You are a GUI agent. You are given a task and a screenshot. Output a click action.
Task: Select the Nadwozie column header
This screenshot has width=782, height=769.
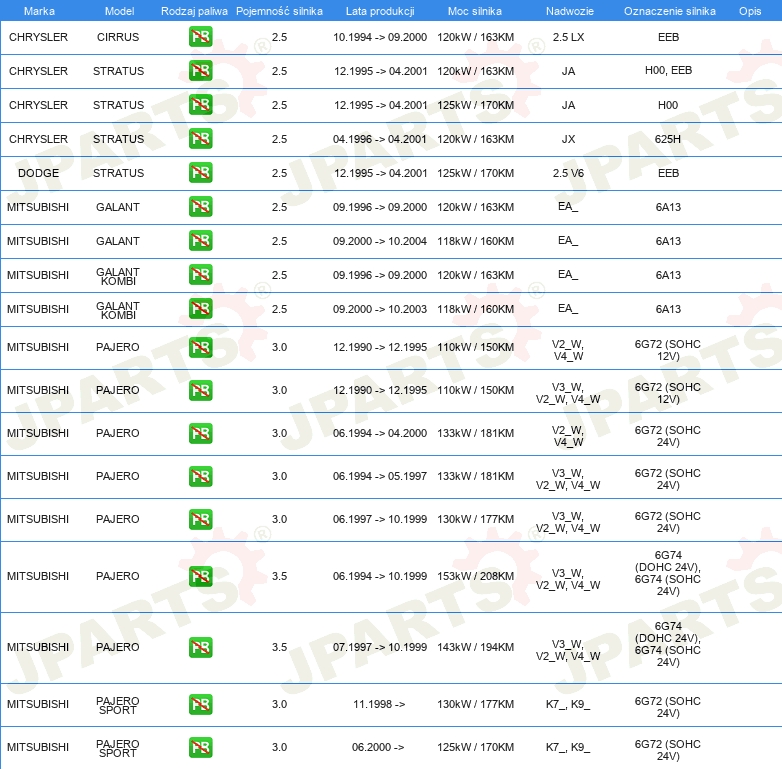click(570, 11)
